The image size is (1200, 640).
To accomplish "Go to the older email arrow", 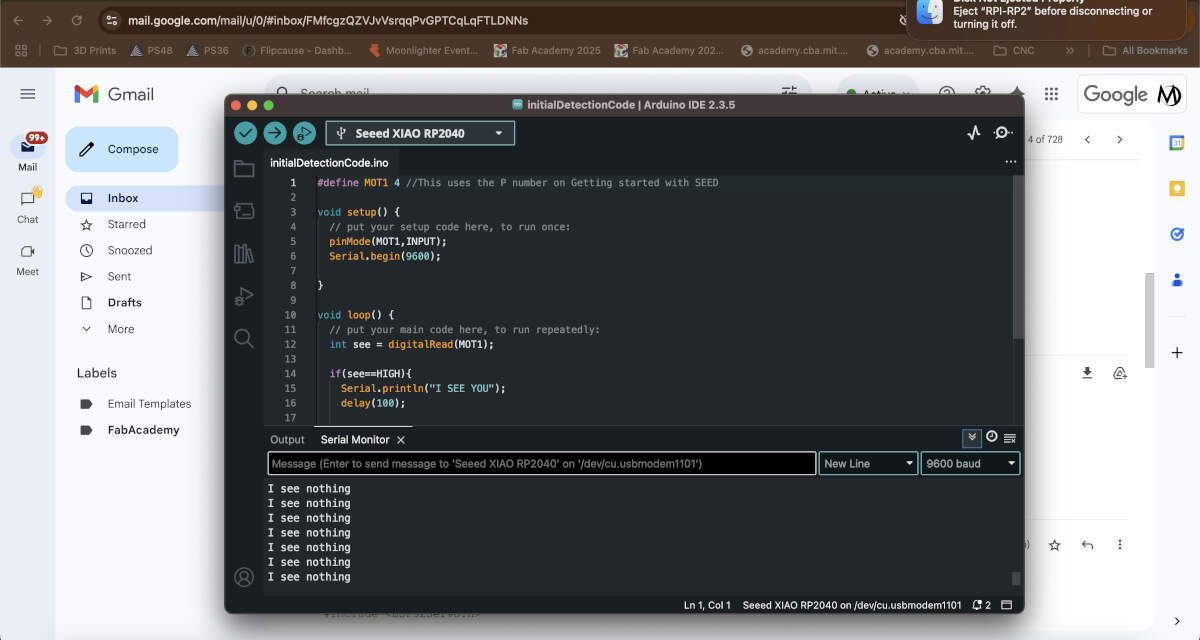I will pyautogui.click(x=1120, y=140).
